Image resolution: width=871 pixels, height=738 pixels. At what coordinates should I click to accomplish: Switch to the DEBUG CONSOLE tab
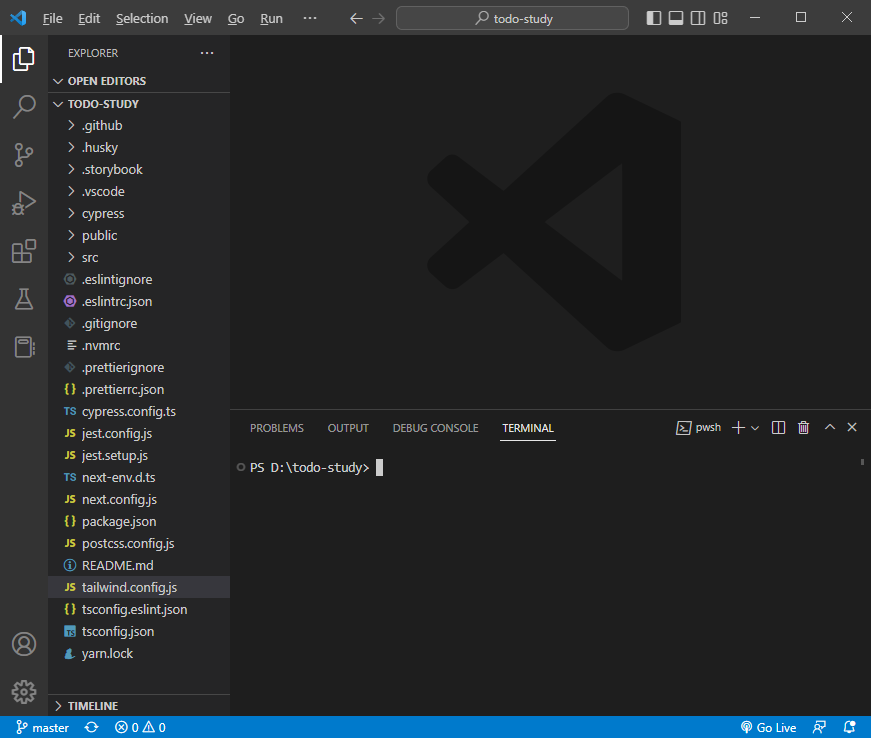435,428
